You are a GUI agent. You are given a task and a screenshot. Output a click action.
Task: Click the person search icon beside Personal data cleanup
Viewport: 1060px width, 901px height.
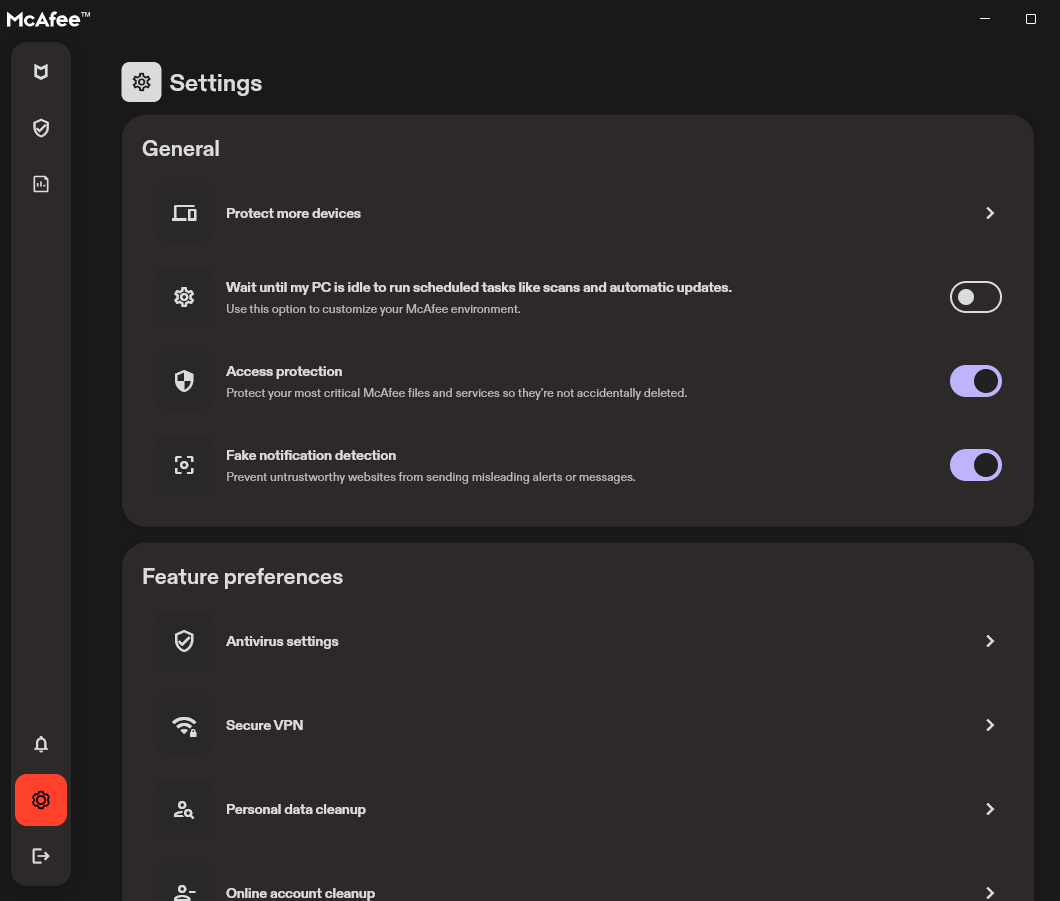point(184,809)
